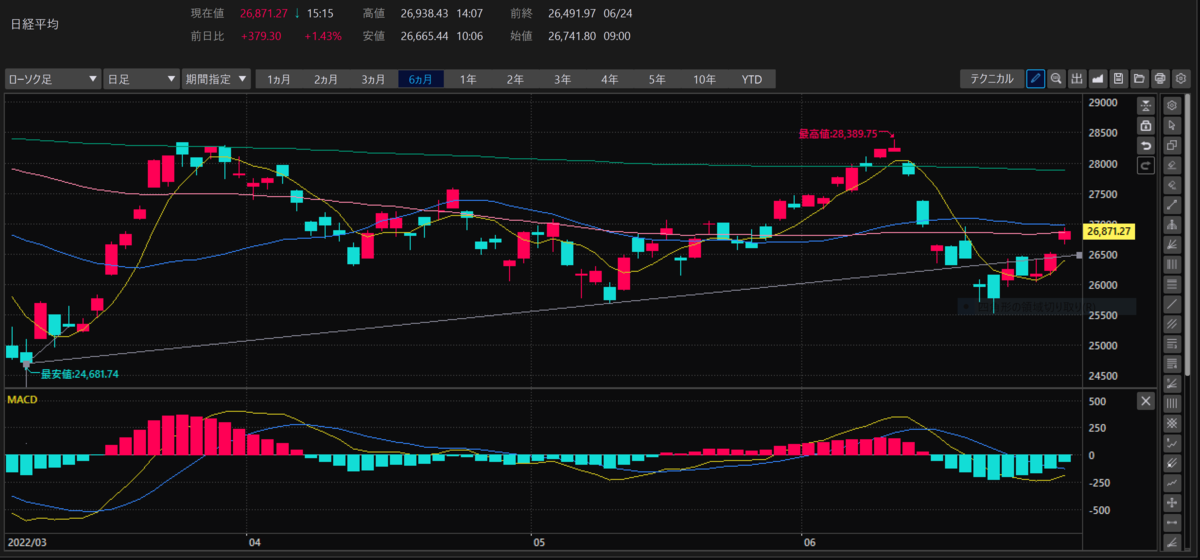Switch chart range to 3年
The image size is (1200, 560).
(x=563, y=78)
